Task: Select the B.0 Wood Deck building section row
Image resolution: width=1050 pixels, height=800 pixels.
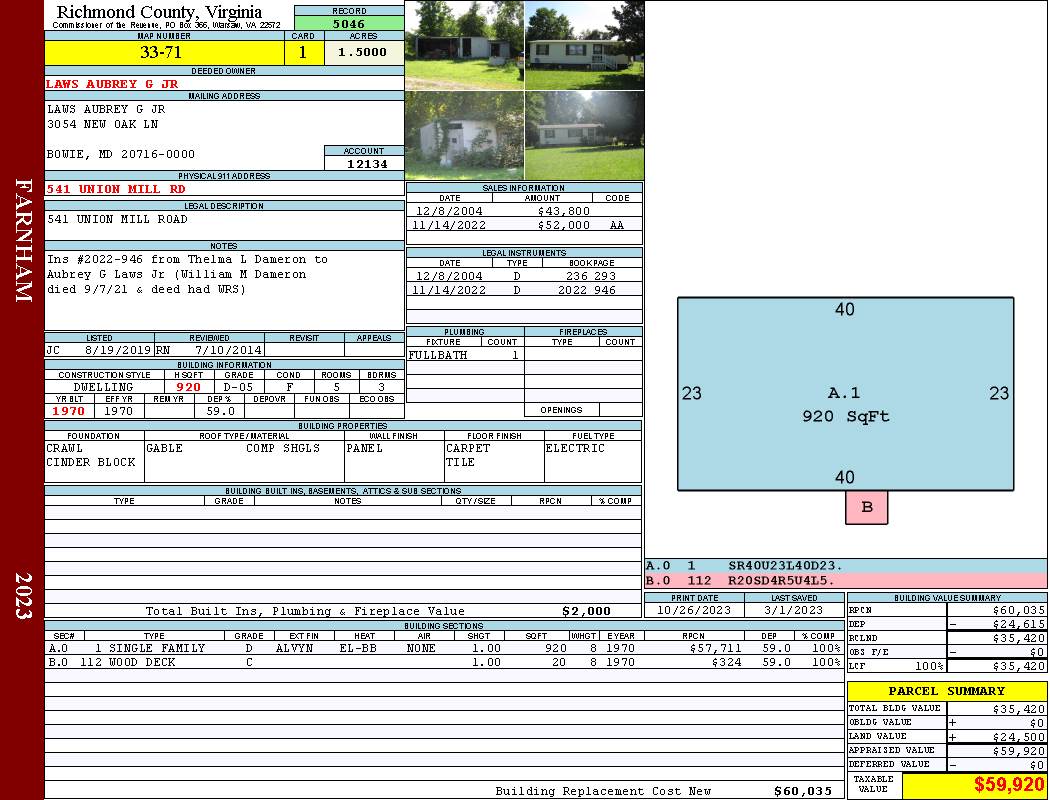Action: 443,662
